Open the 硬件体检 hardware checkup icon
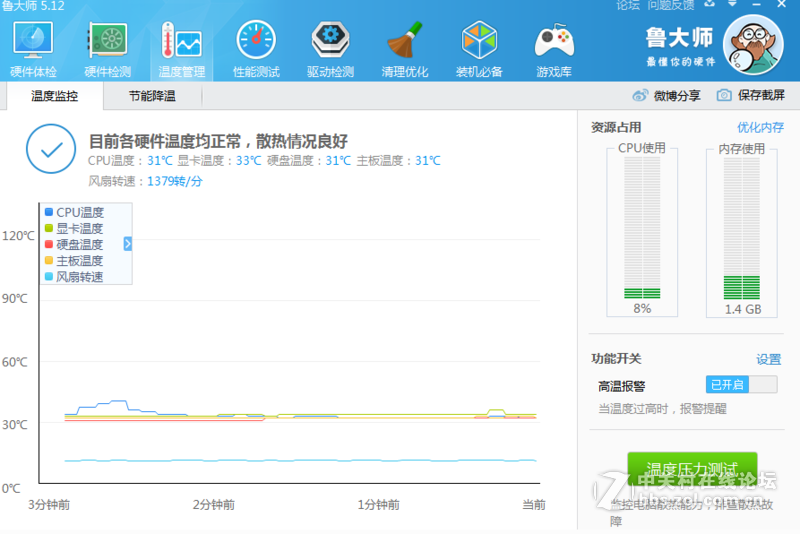800x534 pixels. 33,40
